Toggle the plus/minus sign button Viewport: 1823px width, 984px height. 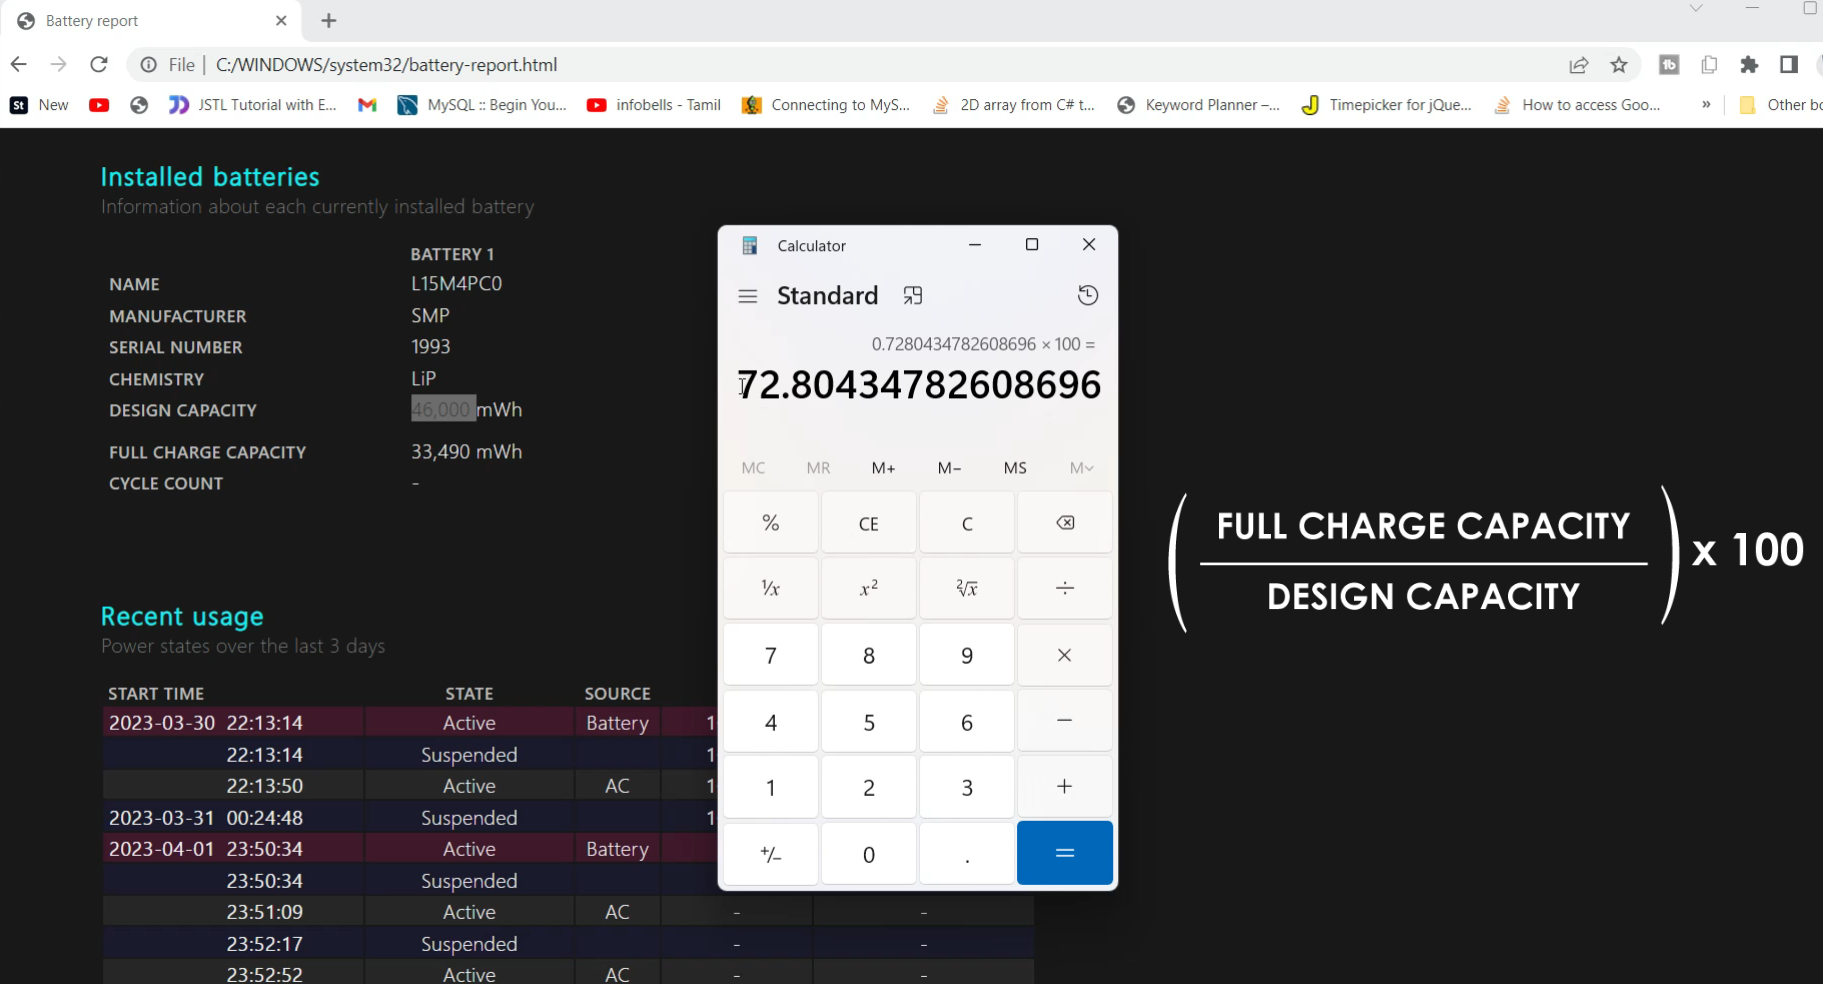click(770, 854)
